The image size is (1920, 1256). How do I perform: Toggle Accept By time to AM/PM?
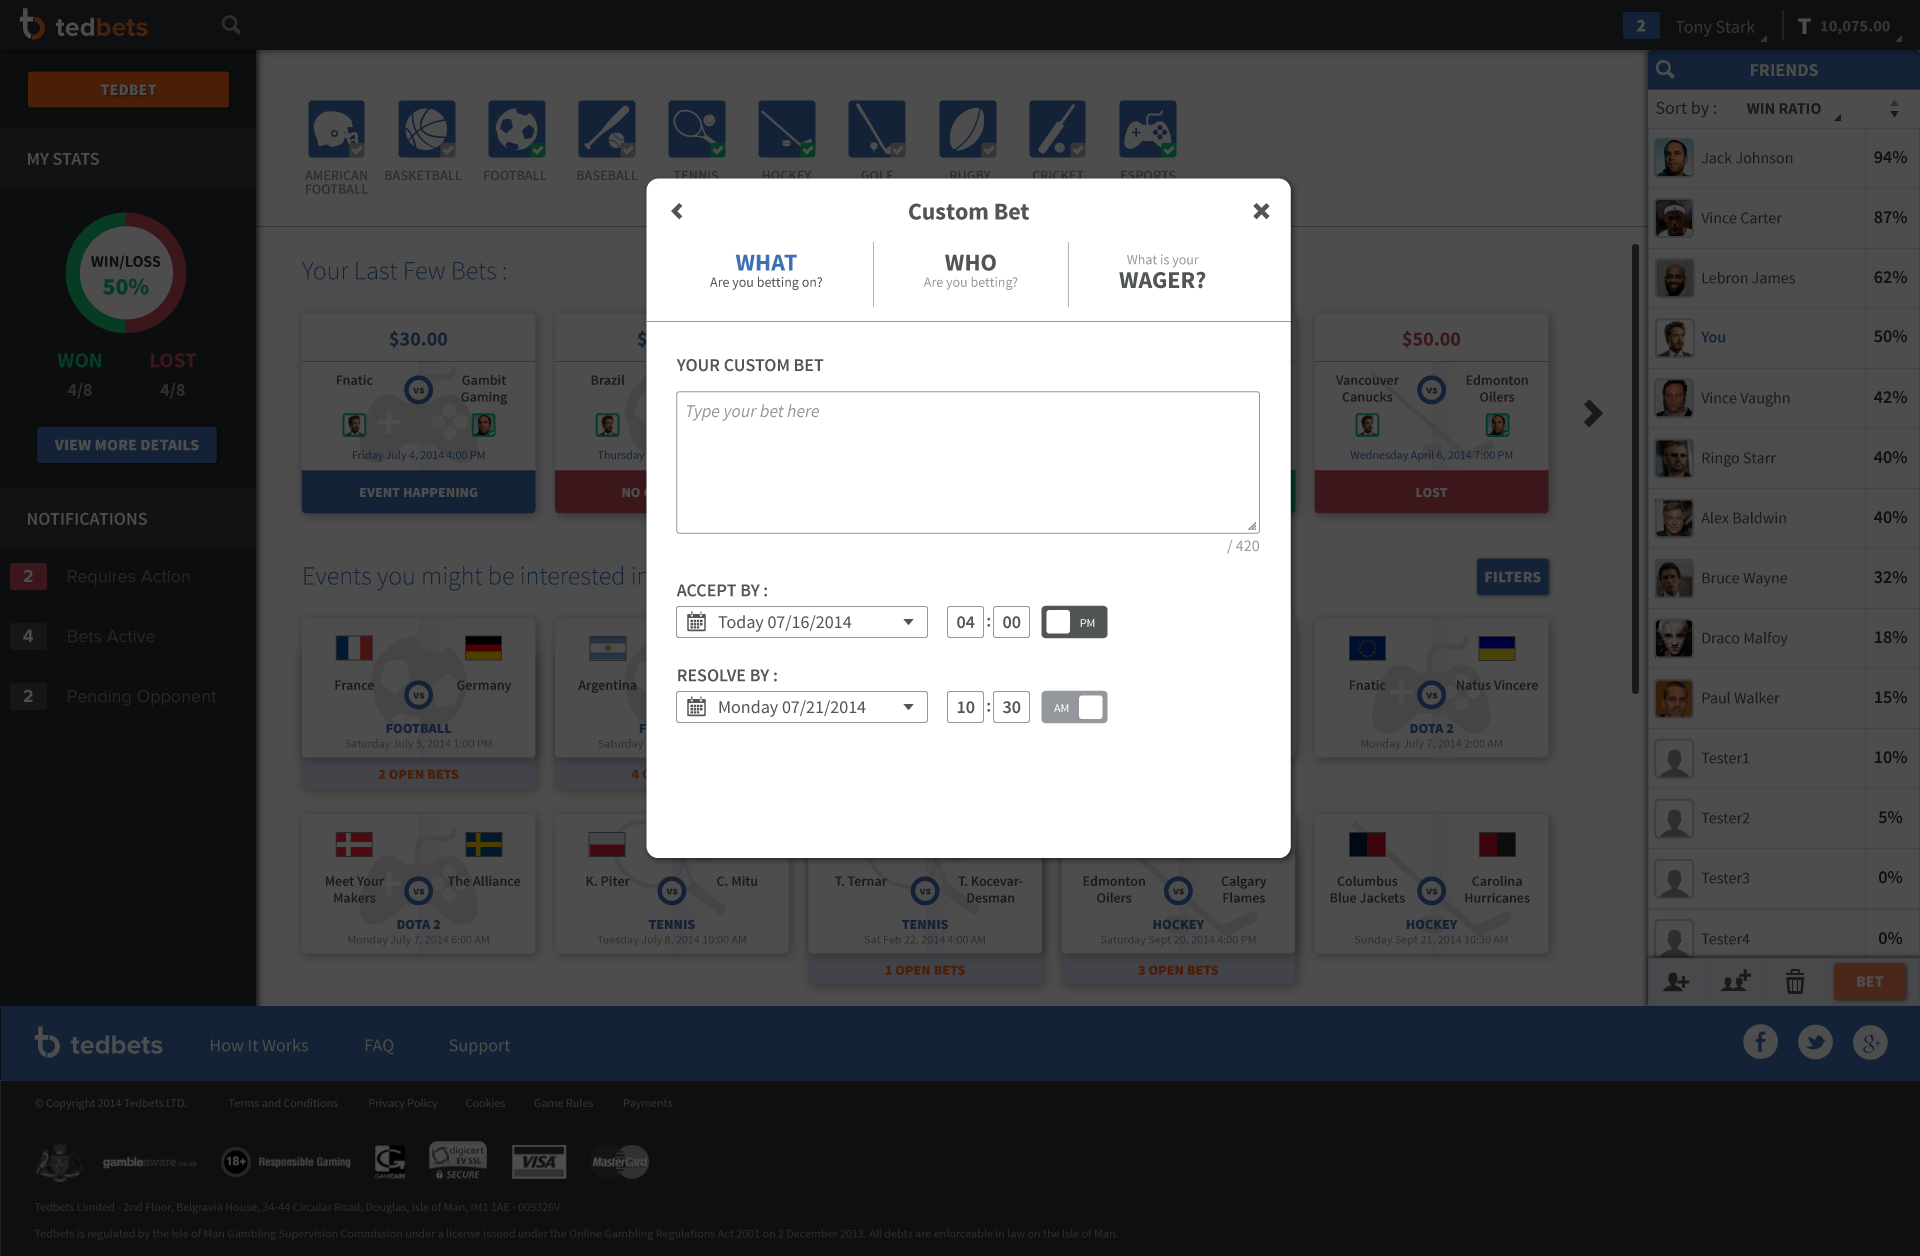[x=1074, y=622]
